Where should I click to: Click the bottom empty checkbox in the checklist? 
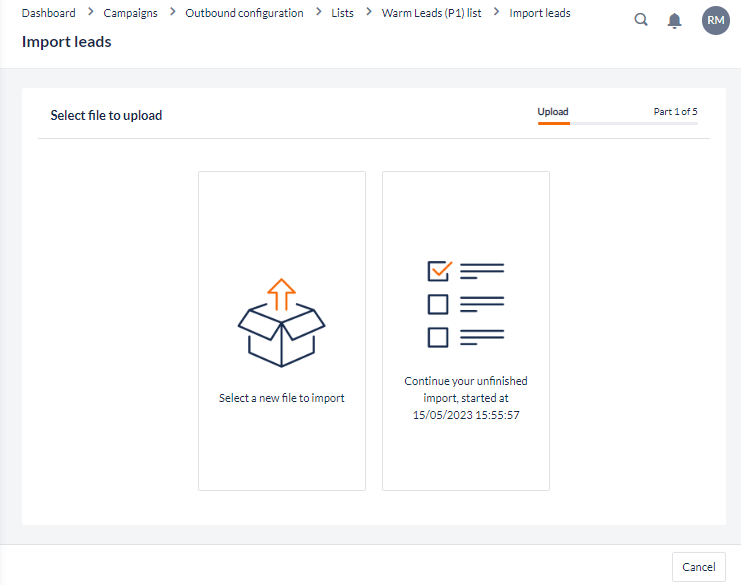click(438, 337)
